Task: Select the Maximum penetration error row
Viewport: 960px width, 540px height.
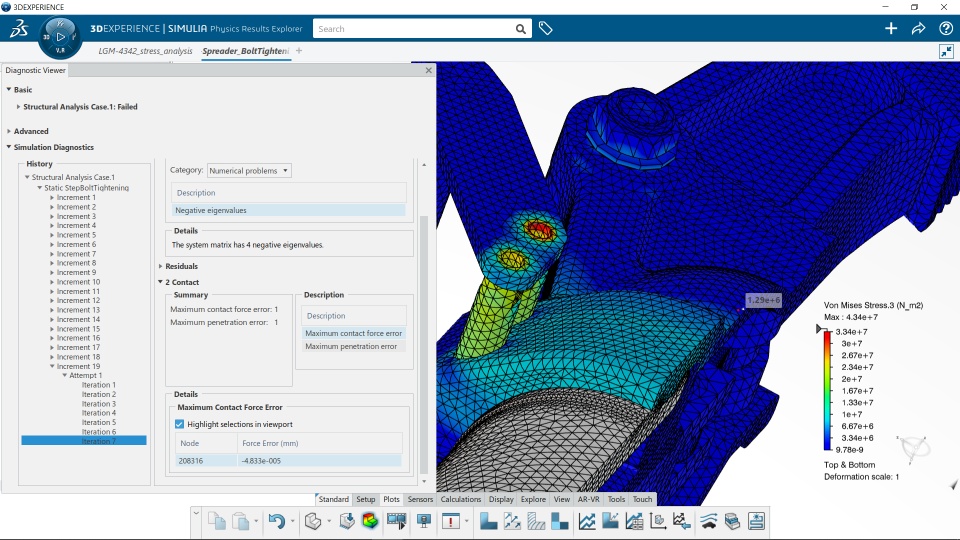Action: pyautogui.click(x=353, y=346)
